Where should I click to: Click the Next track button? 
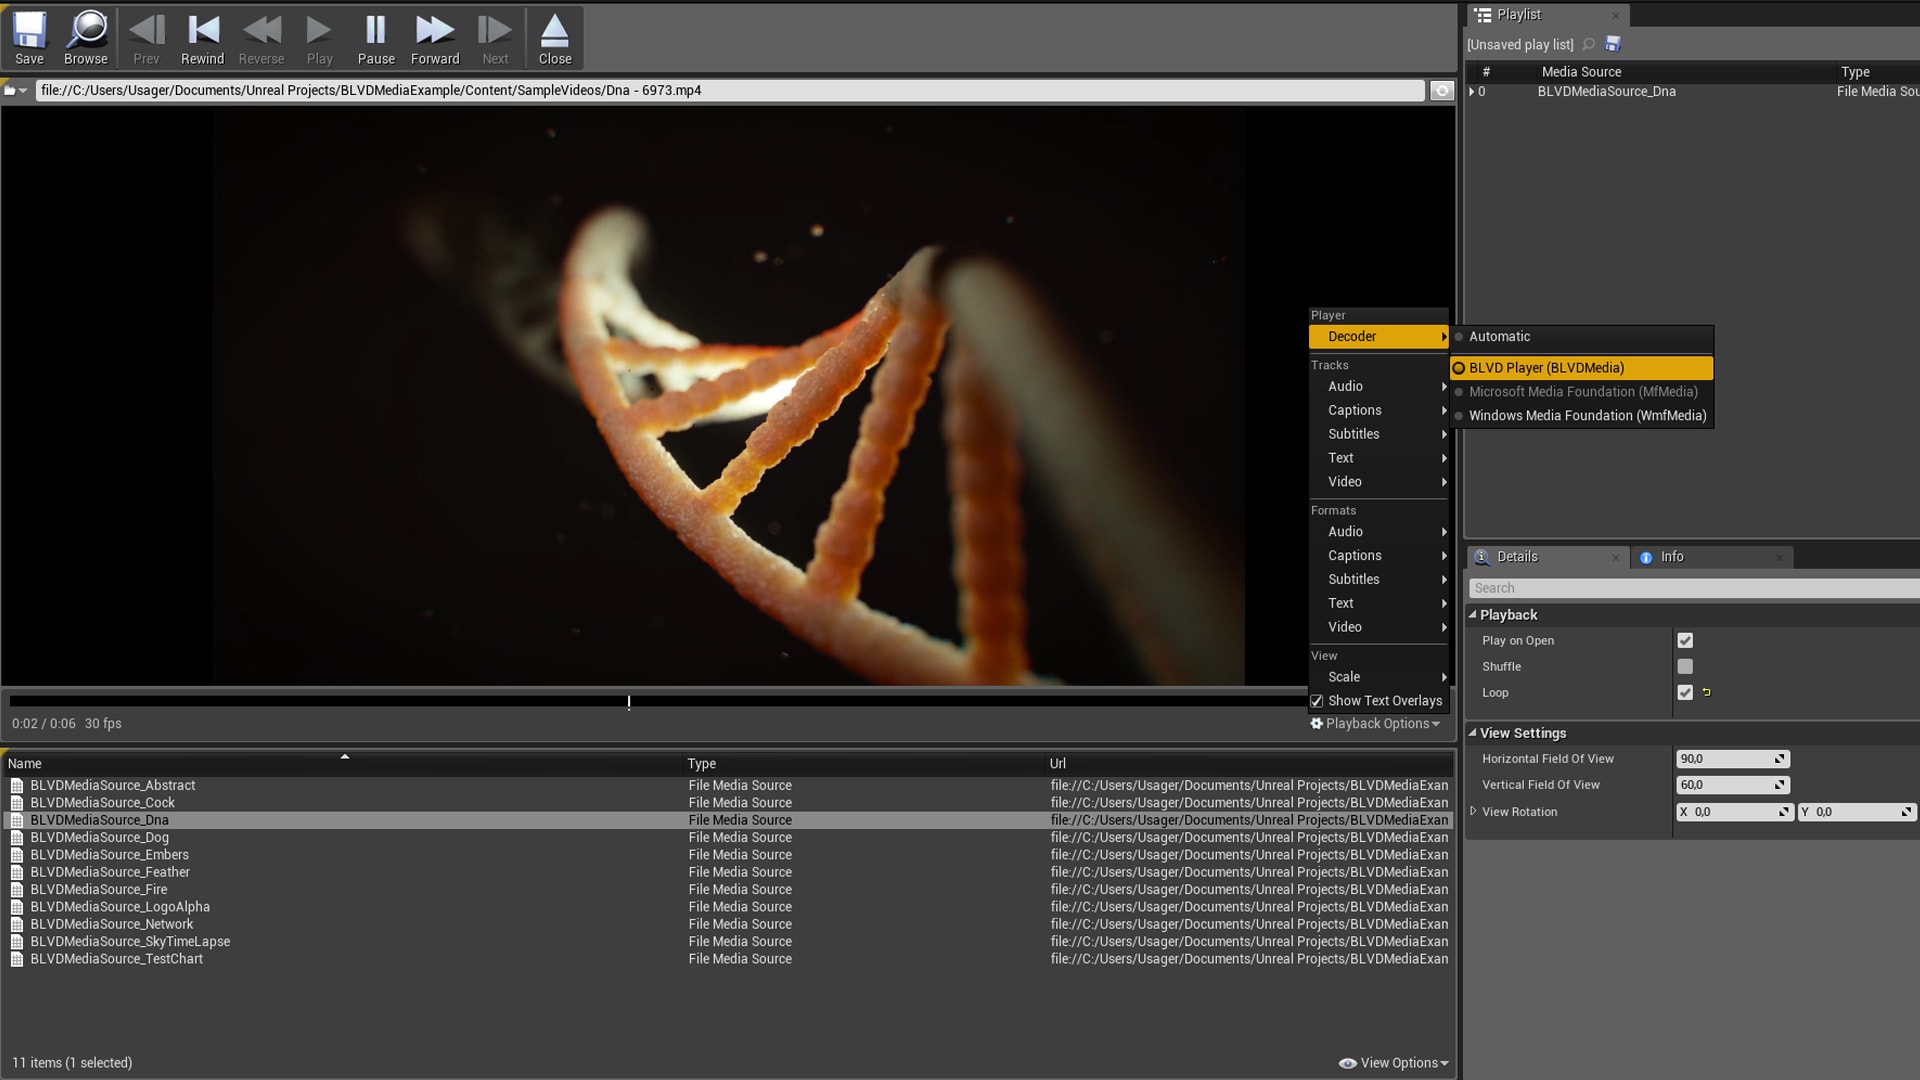495,38
